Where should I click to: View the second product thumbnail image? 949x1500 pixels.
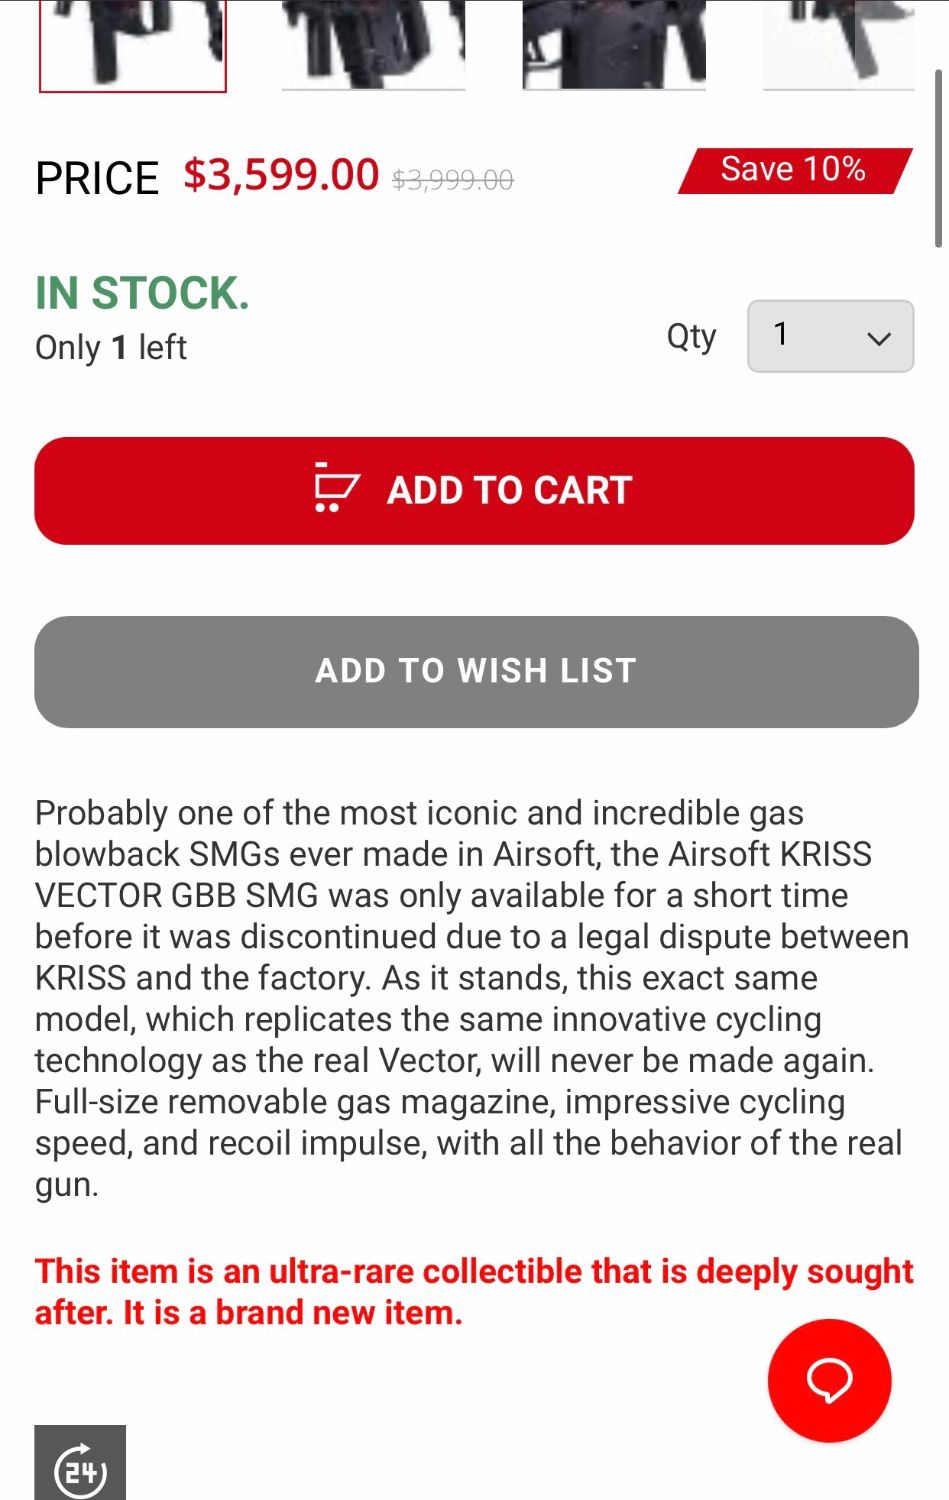[373, 45]
